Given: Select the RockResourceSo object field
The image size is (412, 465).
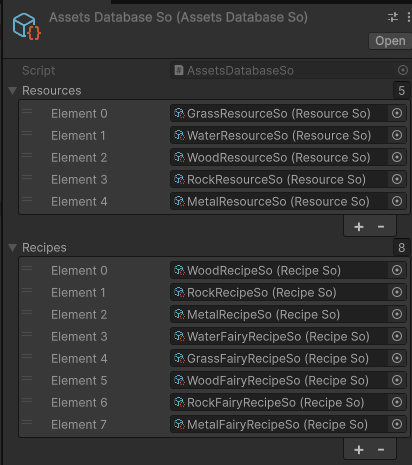Looking at the screenshot, I should pyautogui.click(x=279, y=179).
